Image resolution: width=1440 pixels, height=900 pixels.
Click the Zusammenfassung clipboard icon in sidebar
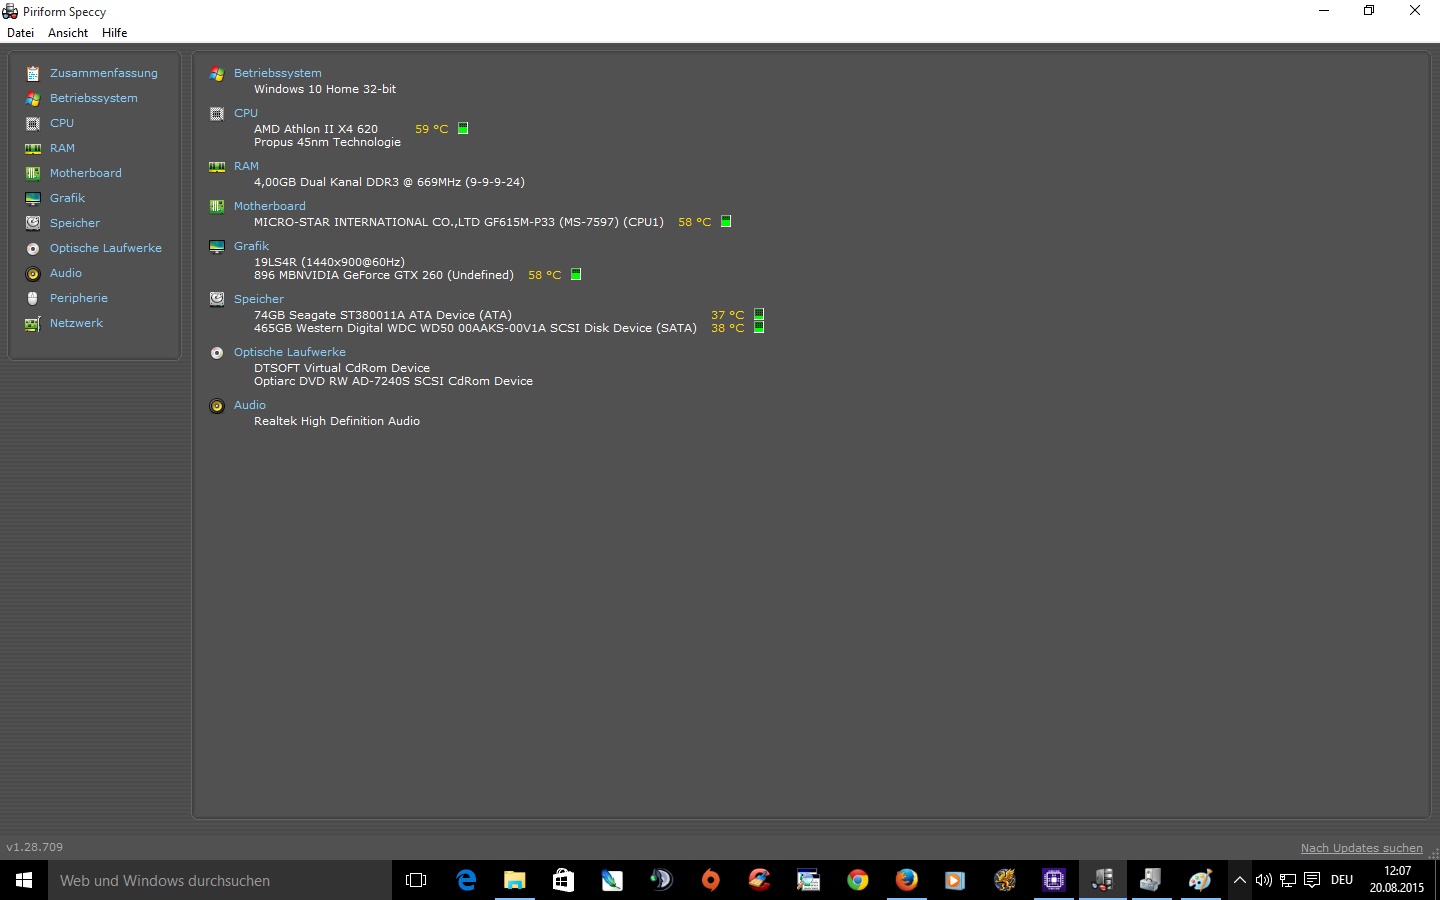tap(33, 73)
